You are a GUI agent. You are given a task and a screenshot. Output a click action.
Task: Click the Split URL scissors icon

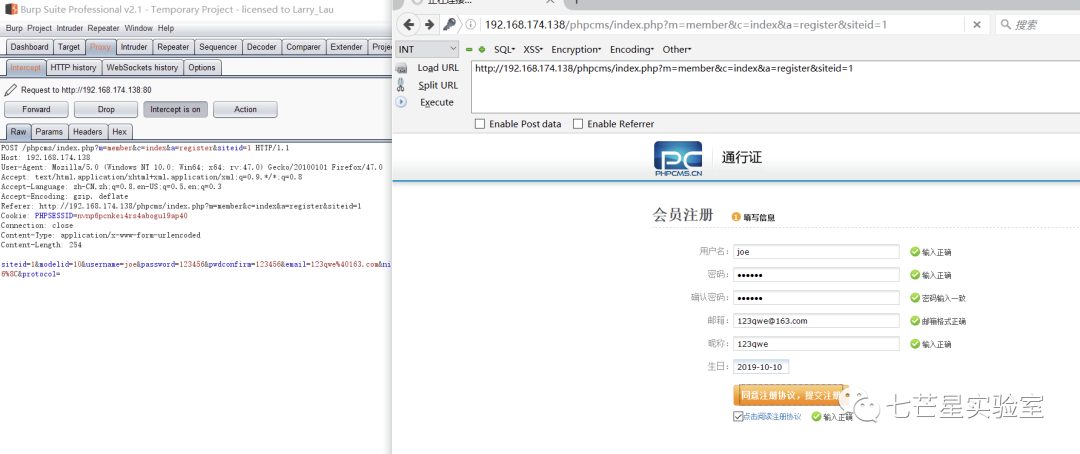pos(401,85)
